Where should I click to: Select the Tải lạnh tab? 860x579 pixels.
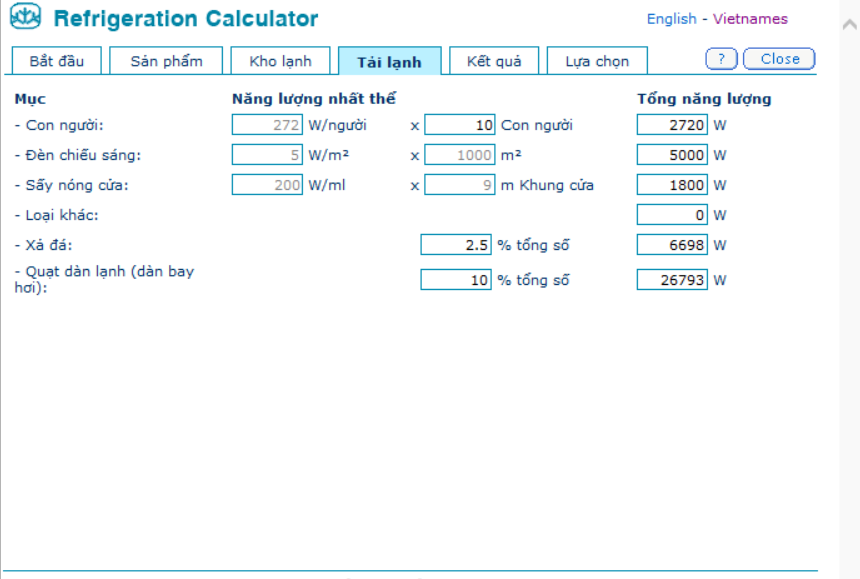[389, 62]
